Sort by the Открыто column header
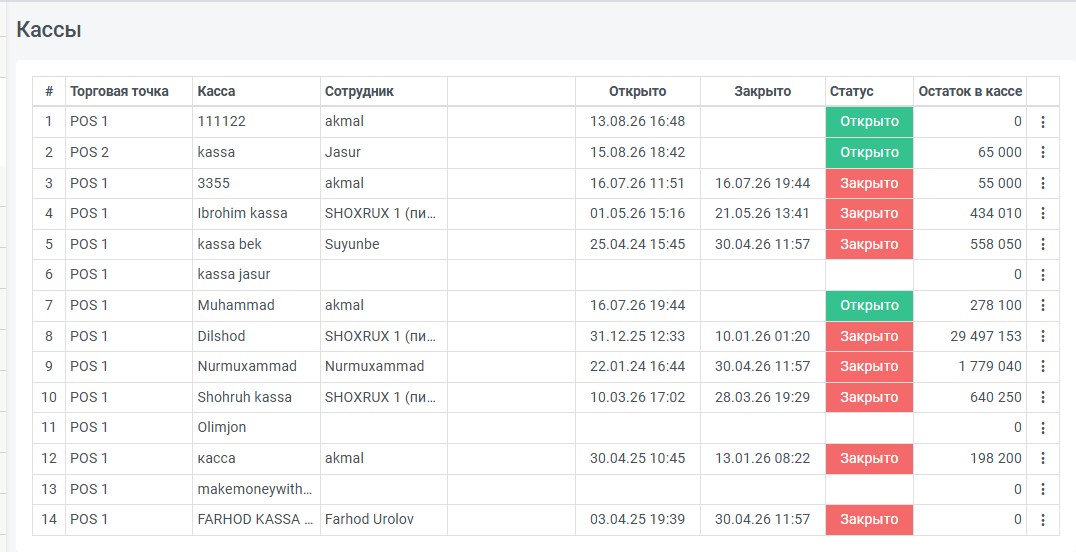Image resolution: width=1076 pixels, height=552 pixels. click(638, 91)
